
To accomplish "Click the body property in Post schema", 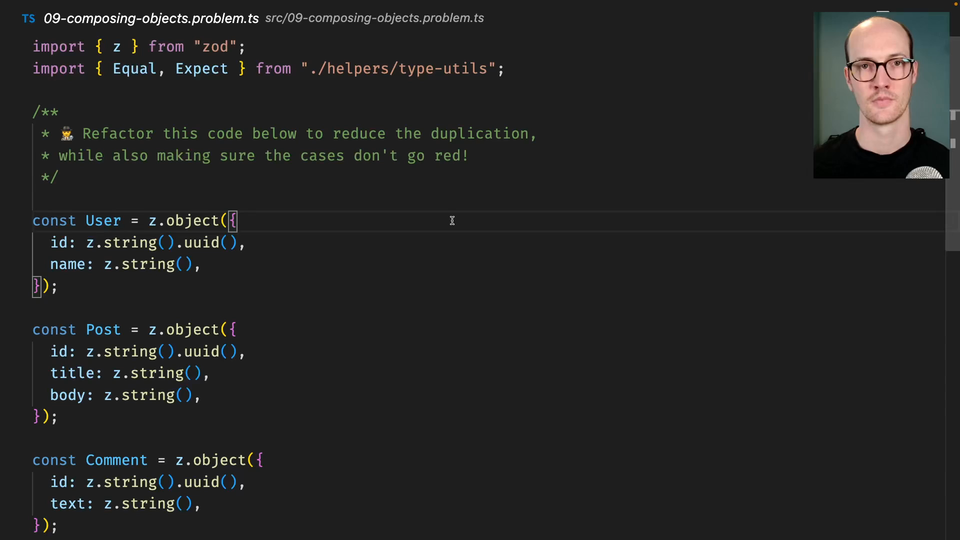I will pos(67,395).
